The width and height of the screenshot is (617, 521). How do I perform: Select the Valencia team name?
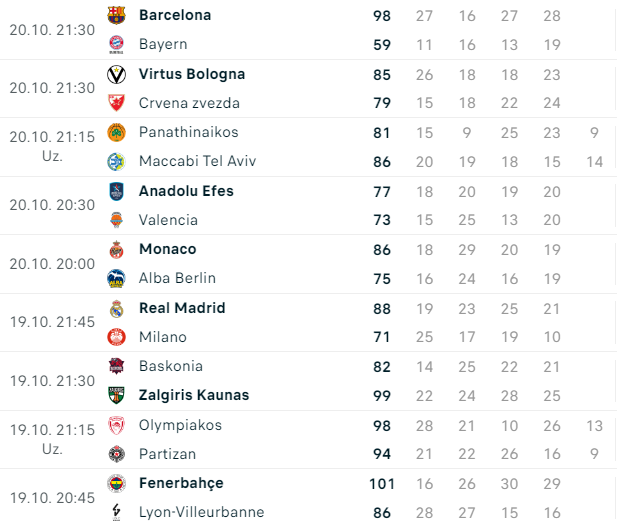pos(168,220)
